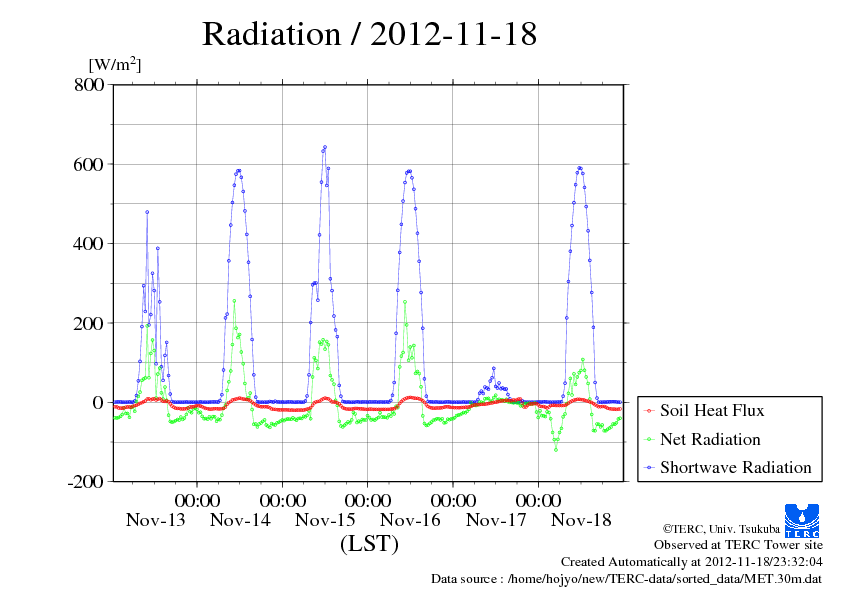
Task: Click the 600 y-axis value
Action: 89,164
